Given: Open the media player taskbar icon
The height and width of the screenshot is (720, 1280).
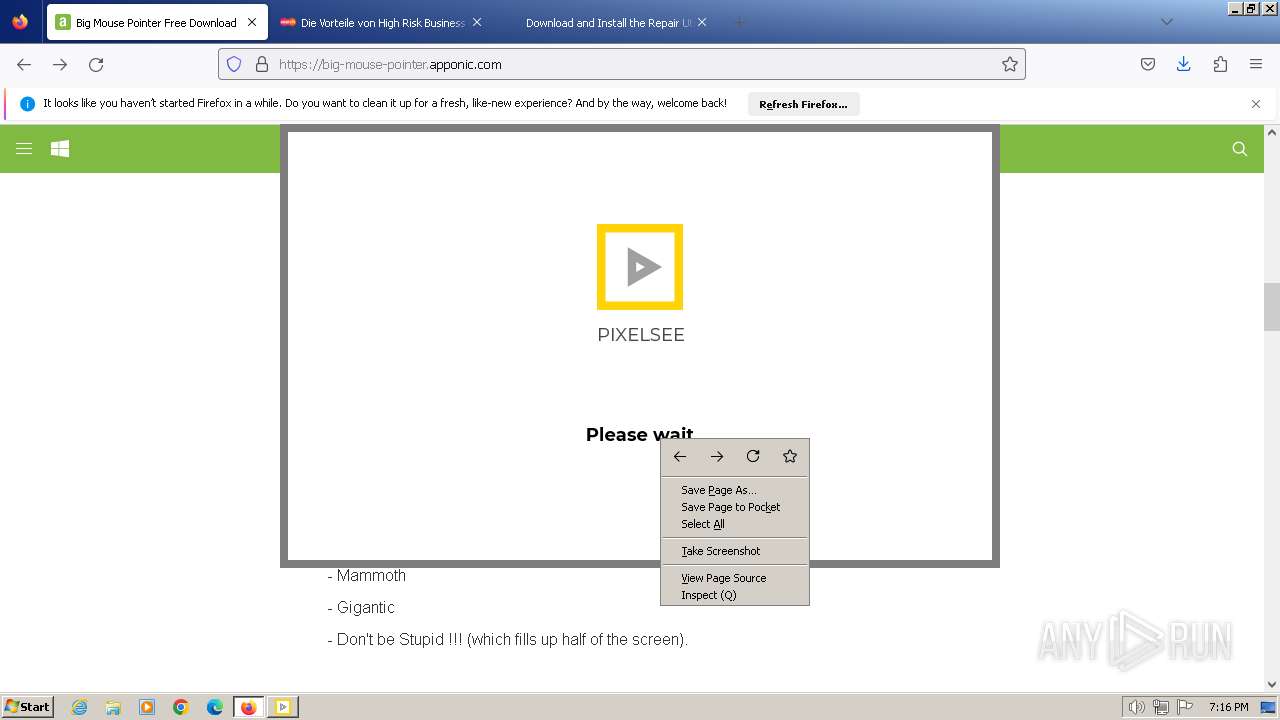Looking at the screenshot, I should [147, 707].
